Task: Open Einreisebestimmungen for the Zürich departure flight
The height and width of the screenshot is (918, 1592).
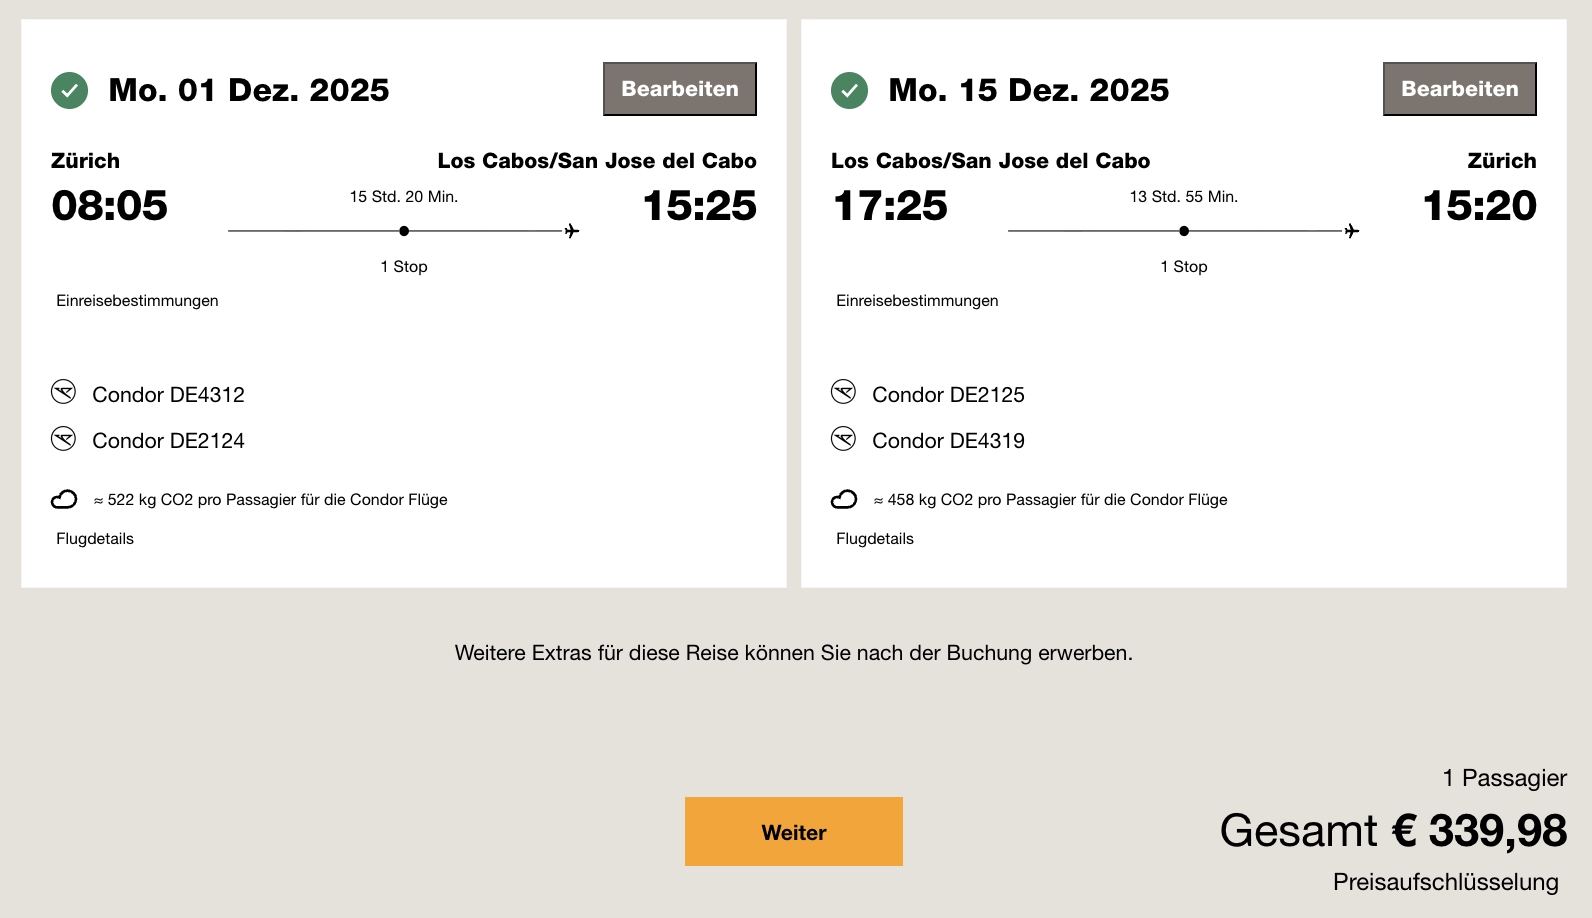Action: pyautogui.click(x=137, y=301)
